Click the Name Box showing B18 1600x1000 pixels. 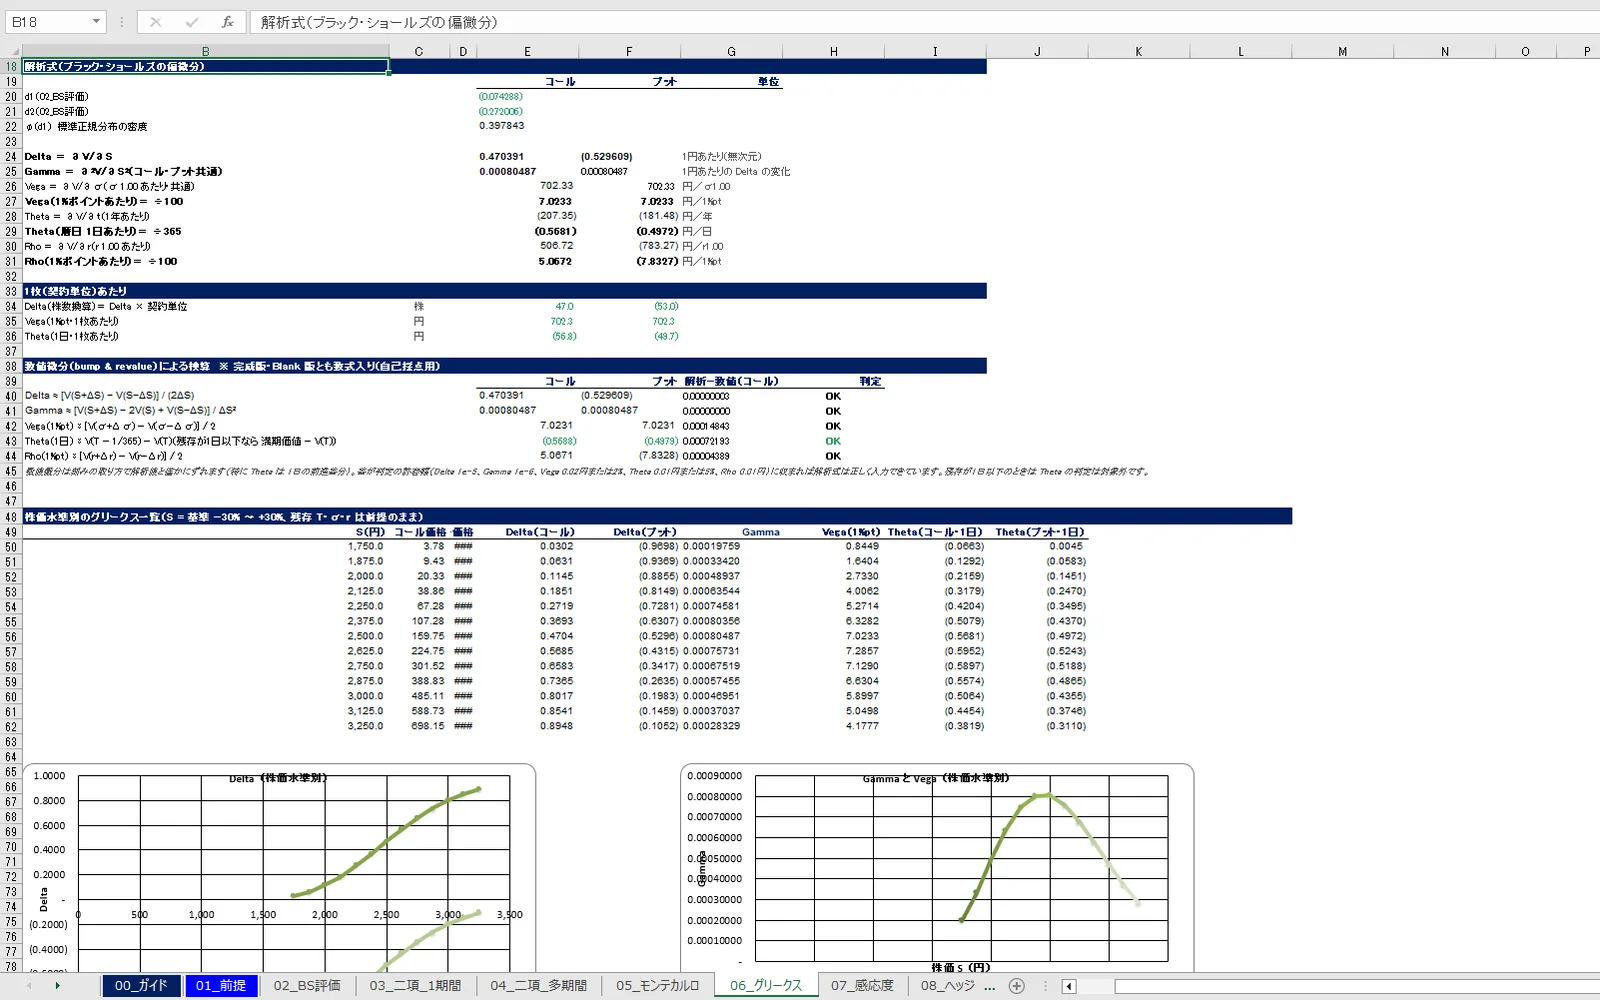pos(48,22)
